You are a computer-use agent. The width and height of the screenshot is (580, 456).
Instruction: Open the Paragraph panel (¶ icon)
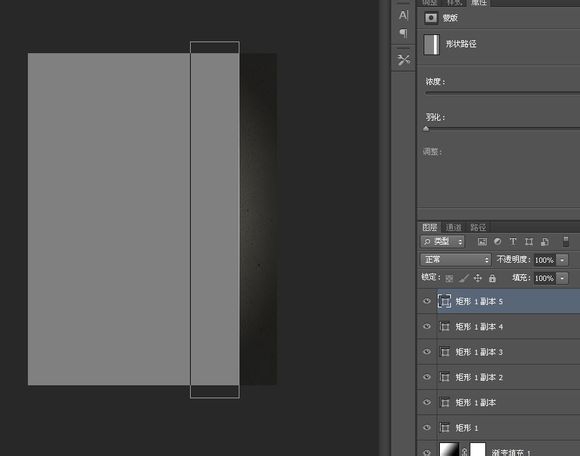(x=403, y=33)
